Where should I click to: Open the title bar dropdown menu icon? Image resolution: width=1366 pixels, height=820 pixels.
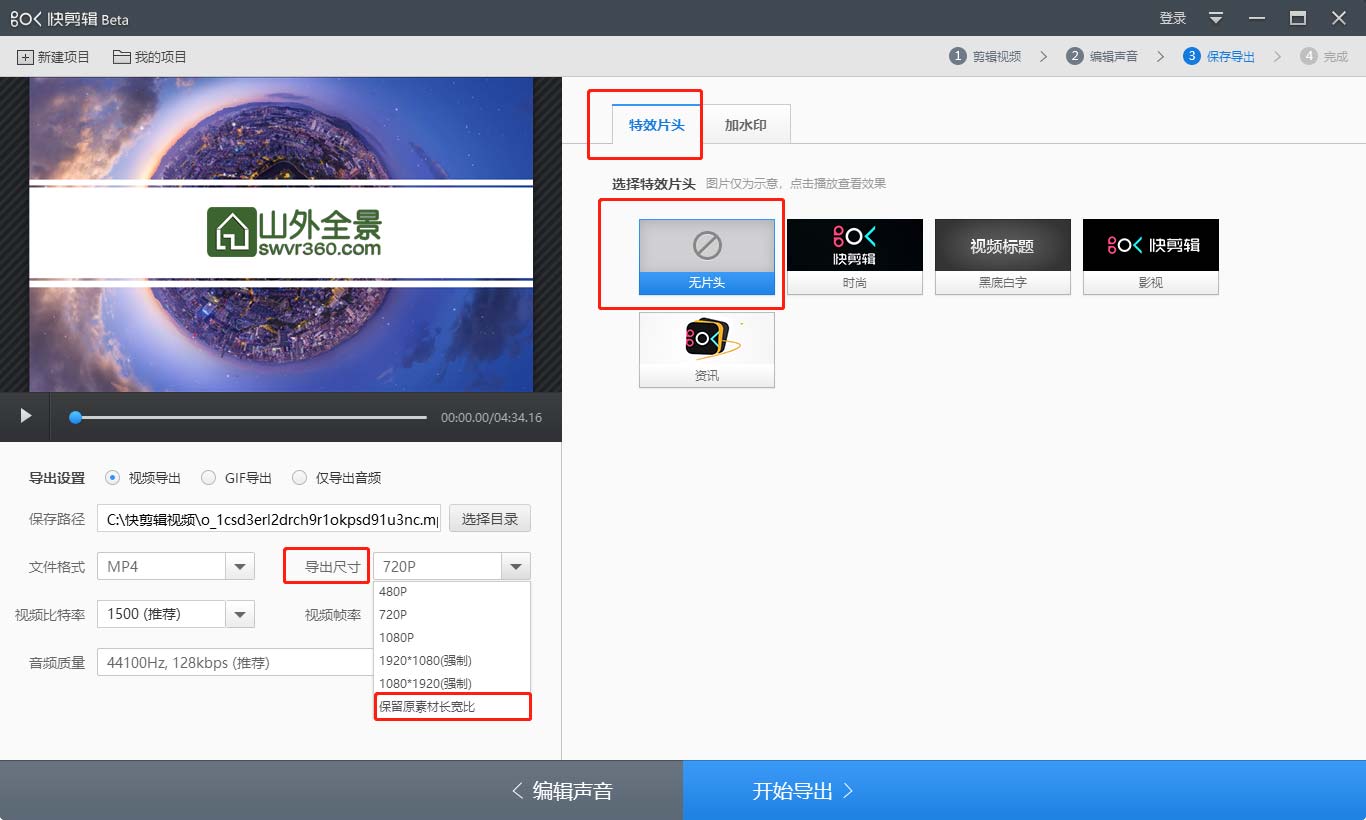(1216, 18)
